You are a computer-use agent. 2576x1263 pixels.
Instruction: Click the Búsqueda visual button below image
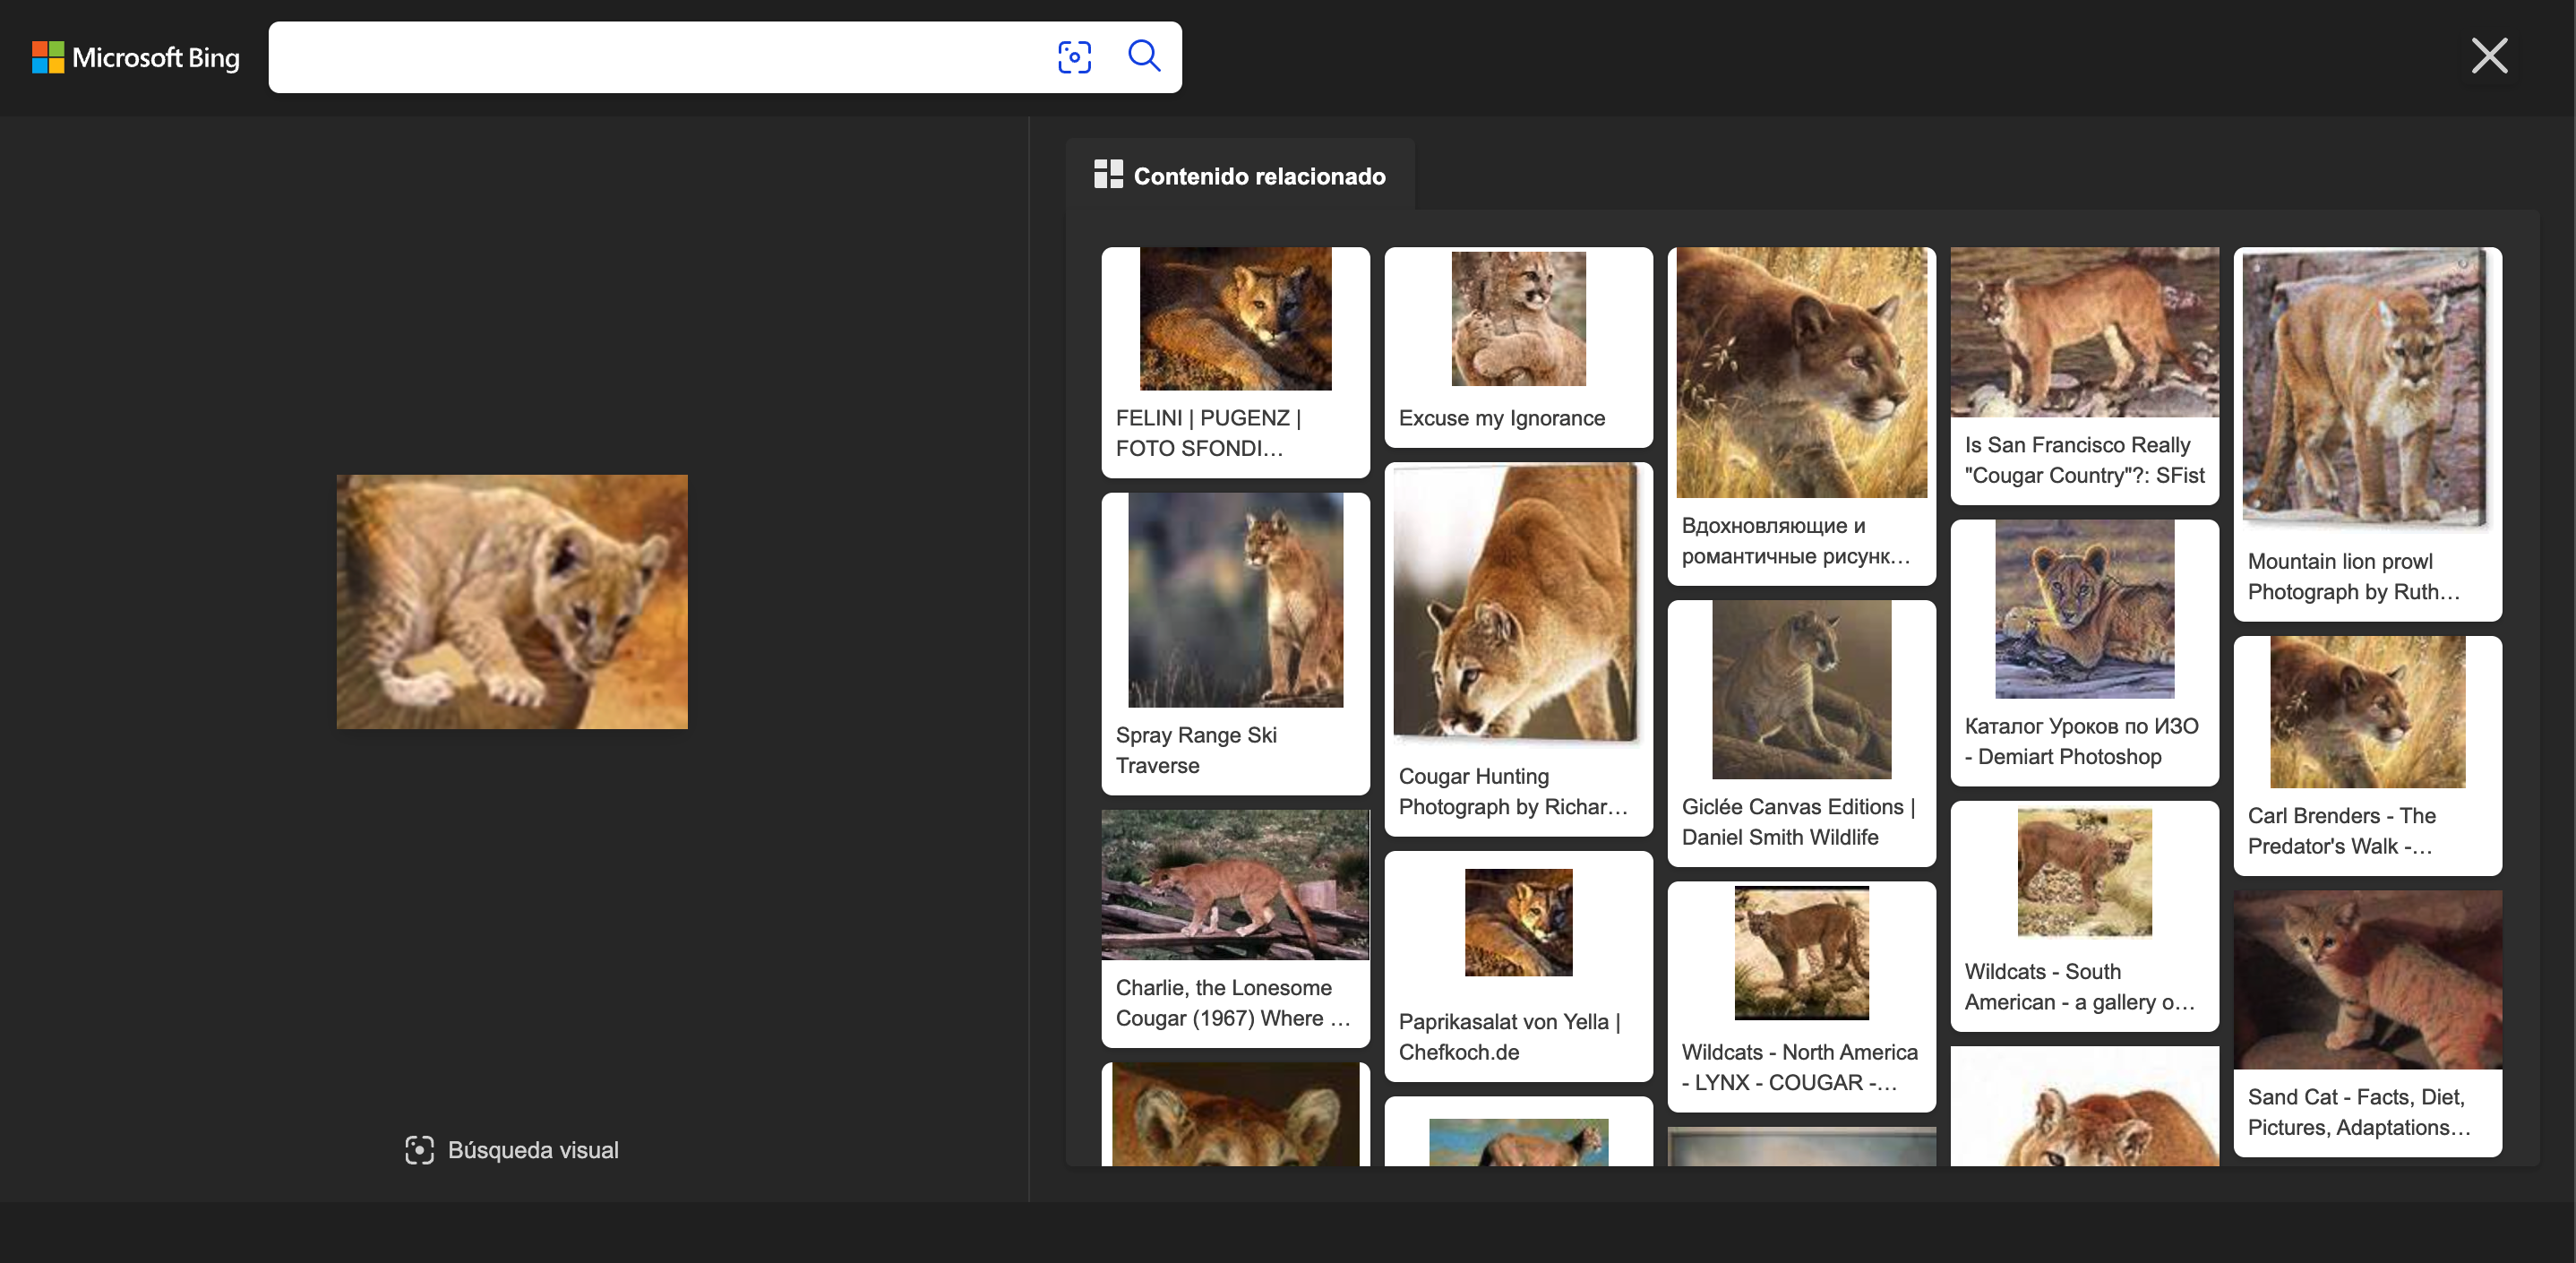512,1150
